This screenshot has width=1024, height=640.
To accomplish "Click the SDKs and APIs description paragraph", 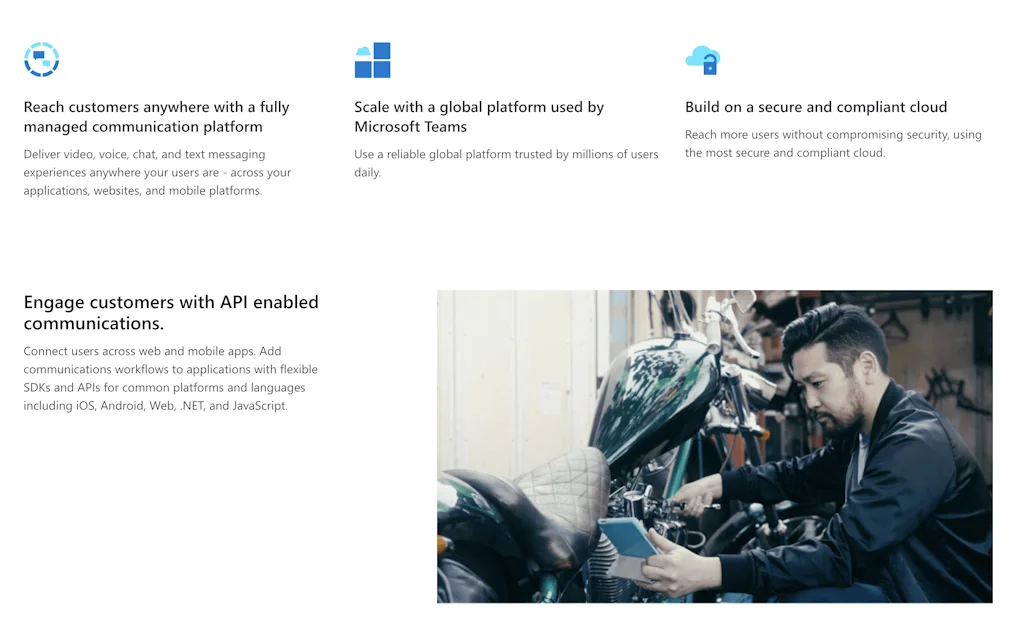I will tap(170, 378).
